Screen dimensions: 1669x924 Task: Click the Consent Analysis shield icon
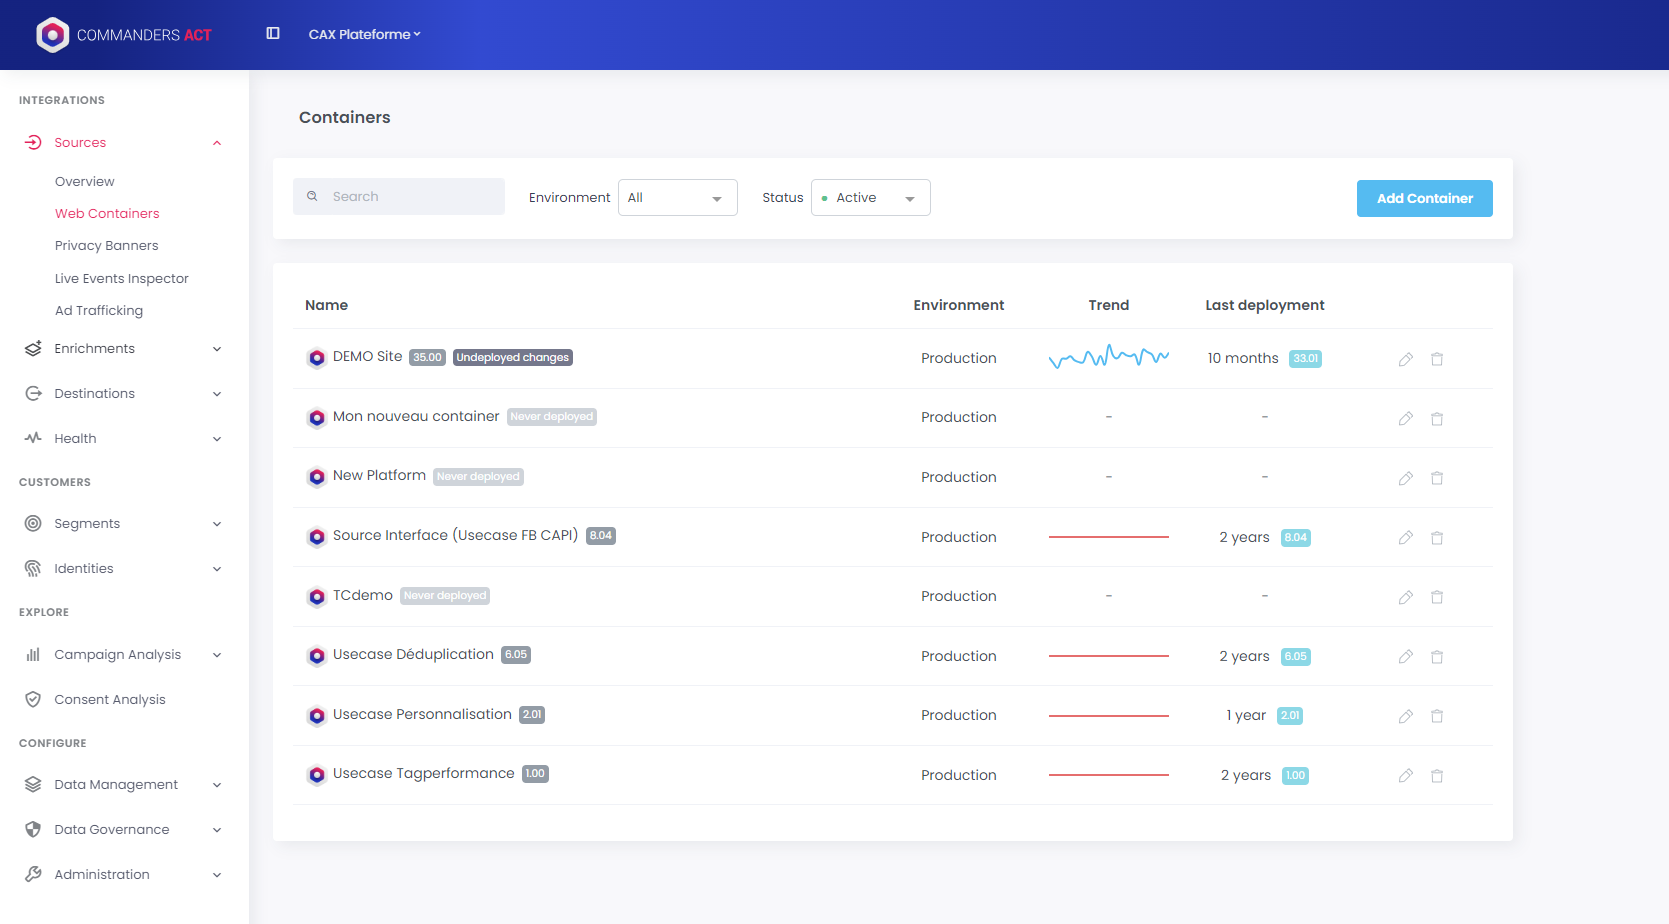coord(33,700)
